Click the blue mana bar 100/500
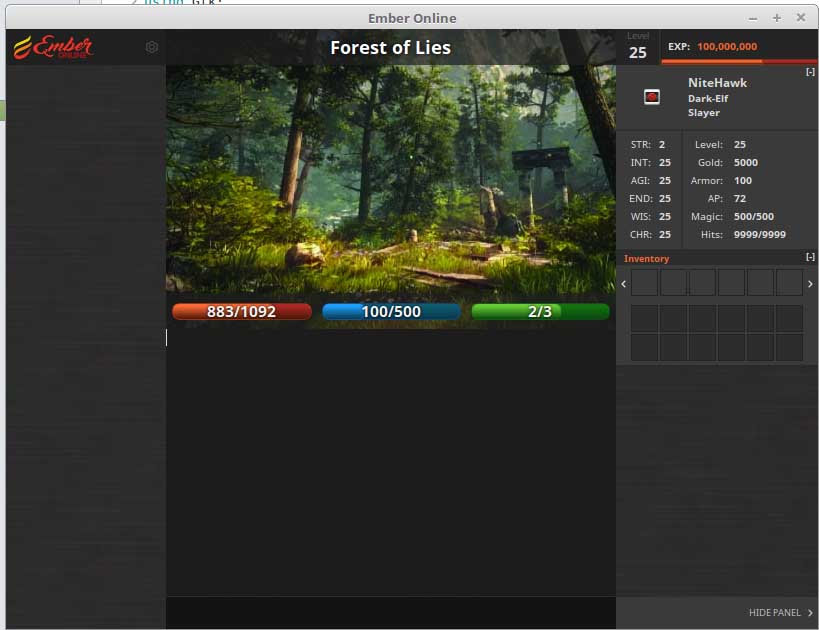The height and width of the screenshot is (630, 819). tap(391, 312)
